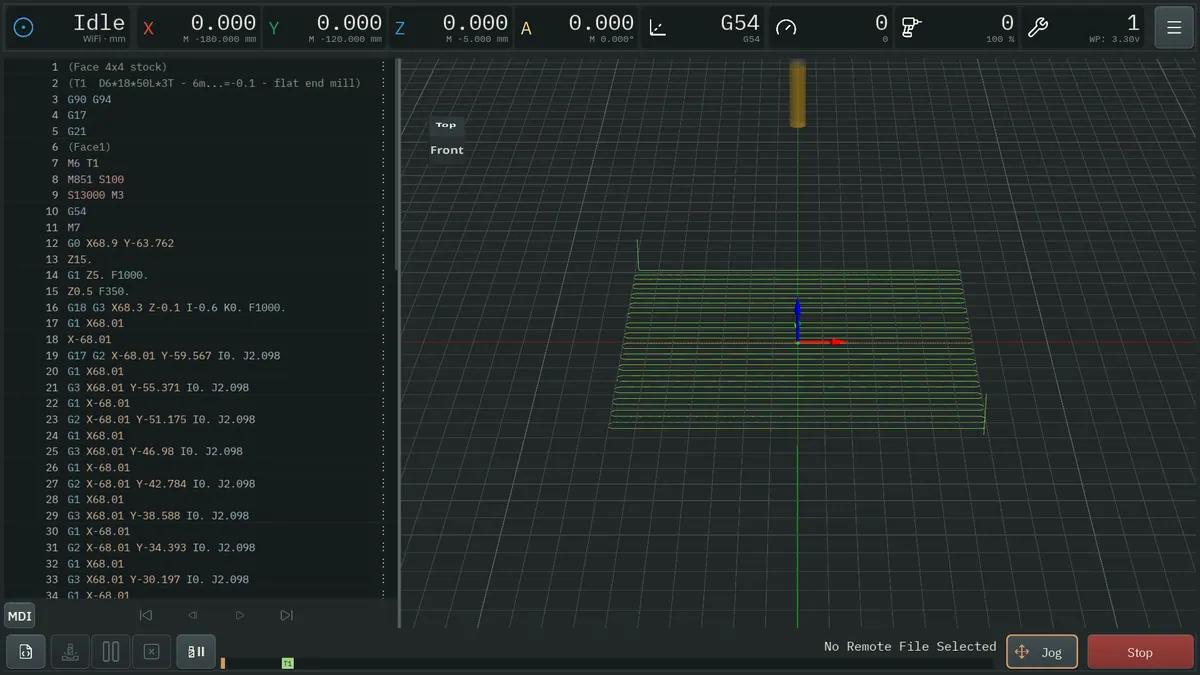
Task: Open options menu for line 12 G0 X68.9
Action: (383, 243)
